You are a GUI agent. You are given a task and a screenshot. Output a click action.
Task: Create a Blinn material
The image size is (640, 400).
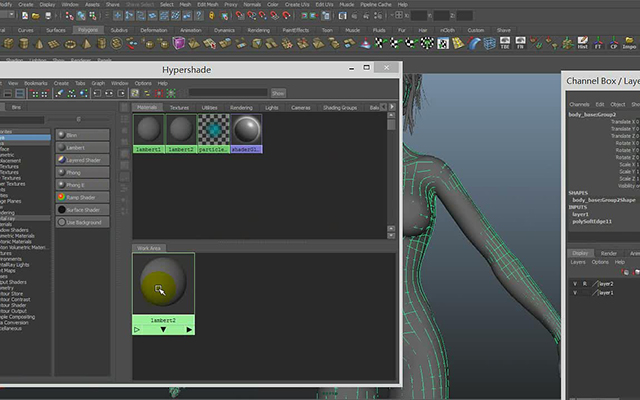(x=82, y=135)
